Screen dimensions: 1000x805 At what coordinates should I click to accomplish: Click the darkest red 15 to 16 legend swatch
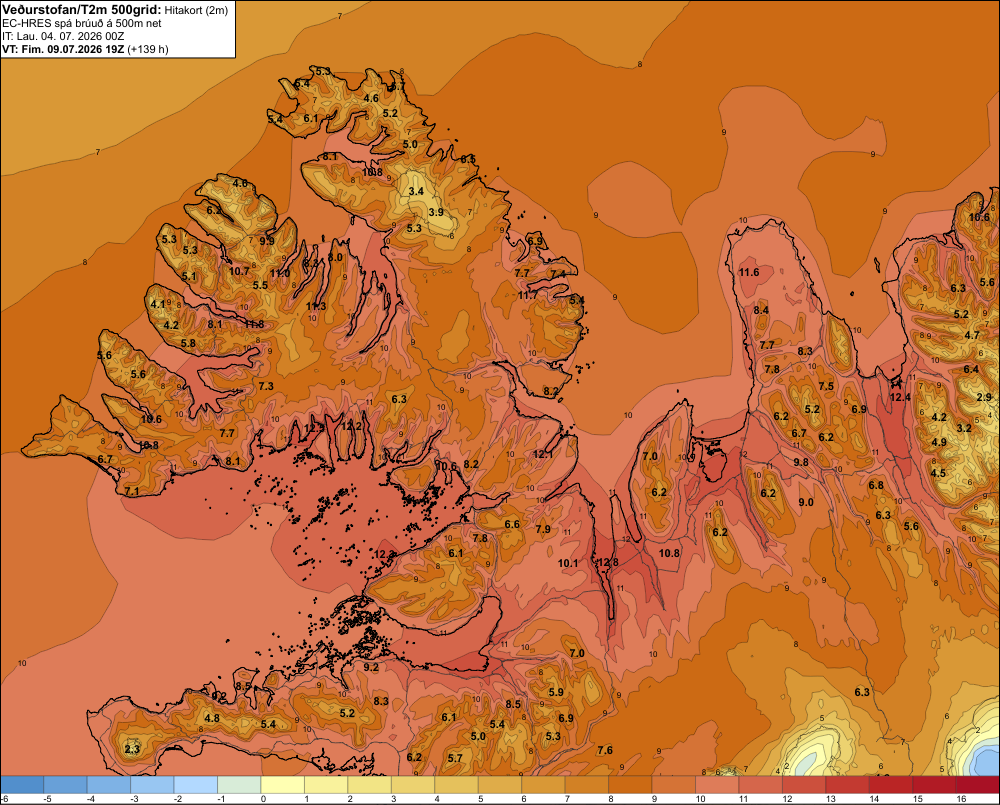pos(934,785)
